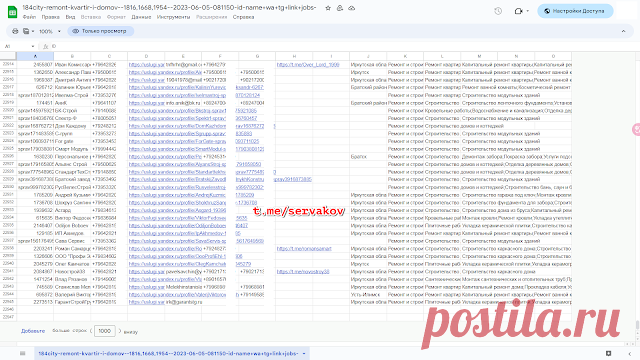Viewport: 640px width, 360px height.
Task: Open the A1 name box dropdown
Action: click(x=33, y=46)
